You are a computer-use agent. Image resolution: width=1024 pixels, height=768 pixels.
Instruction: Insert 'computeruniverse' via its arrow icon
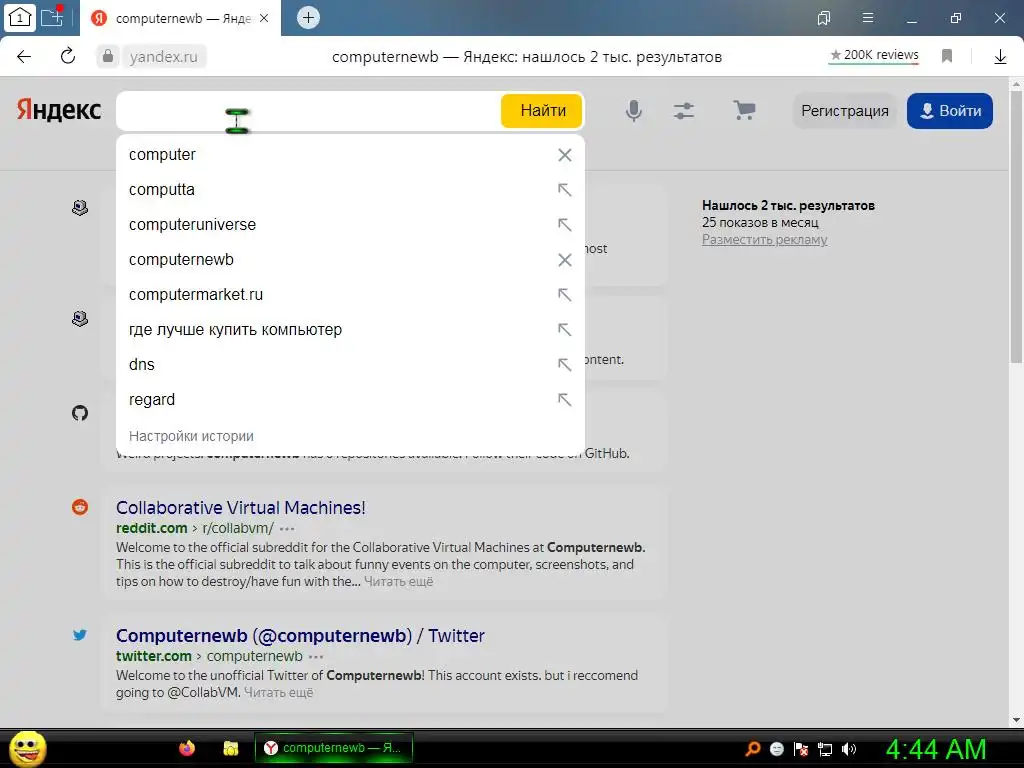tap(565, 225)
